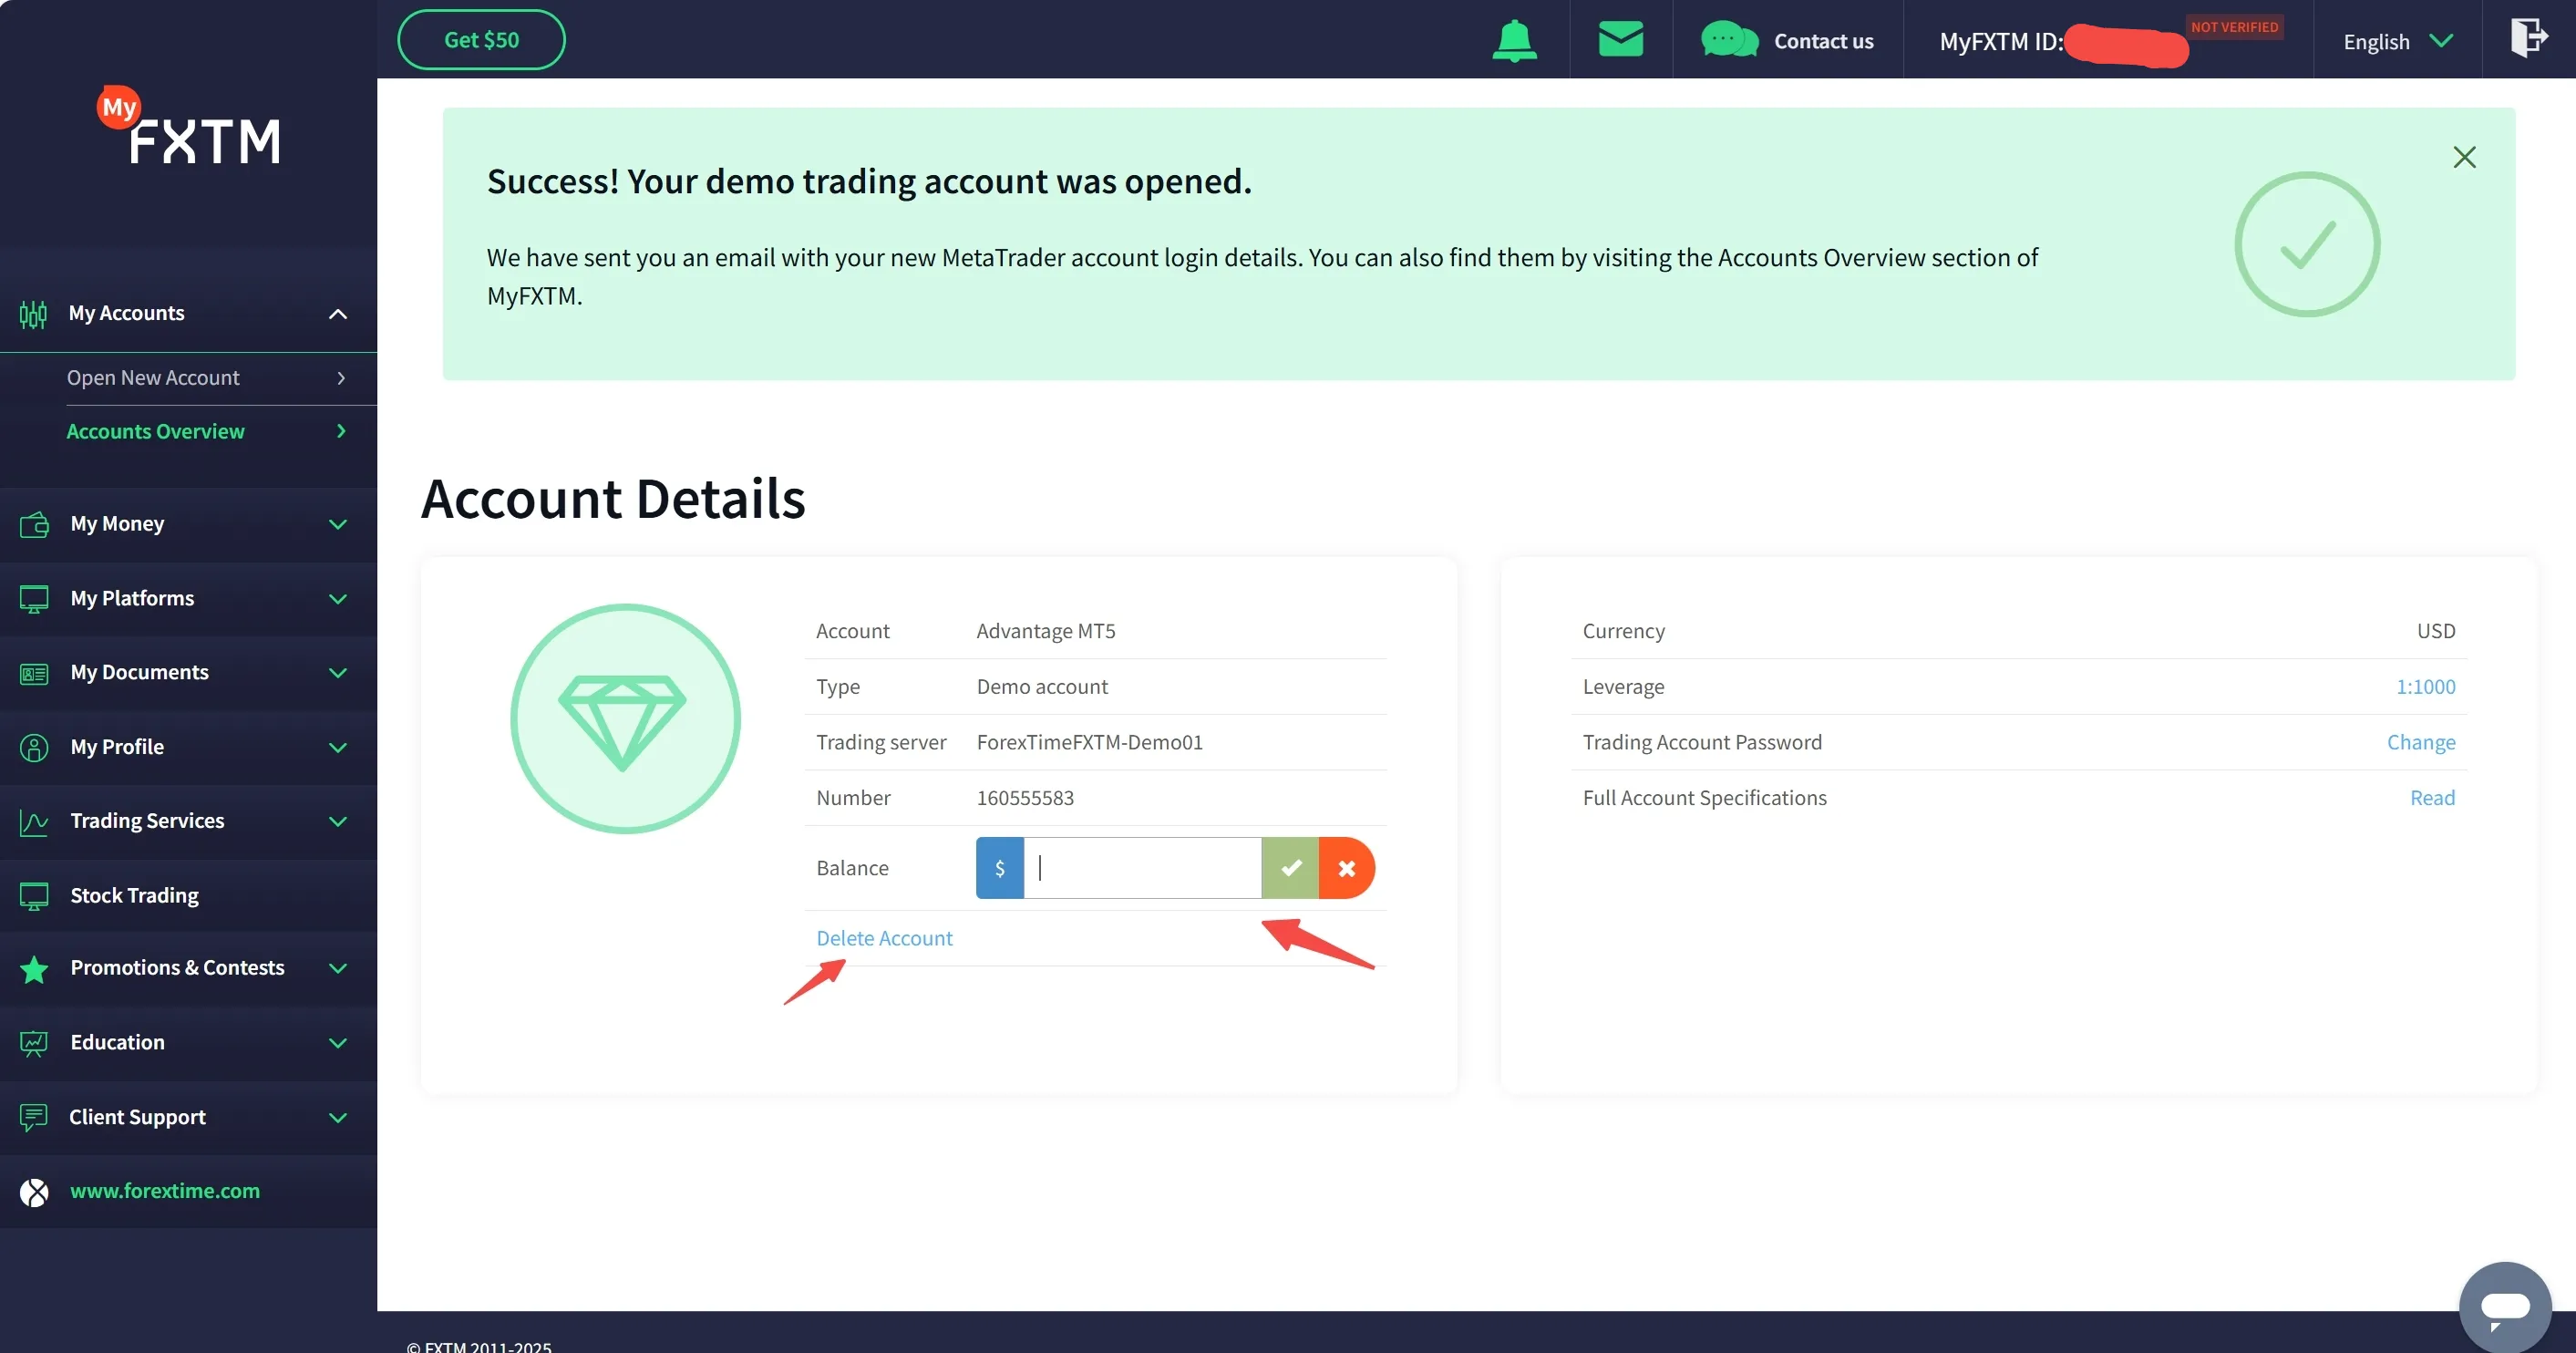Expand the My Documents section chevron
This screenshot has width=2576, height=1353.
(x=338, y=673)
